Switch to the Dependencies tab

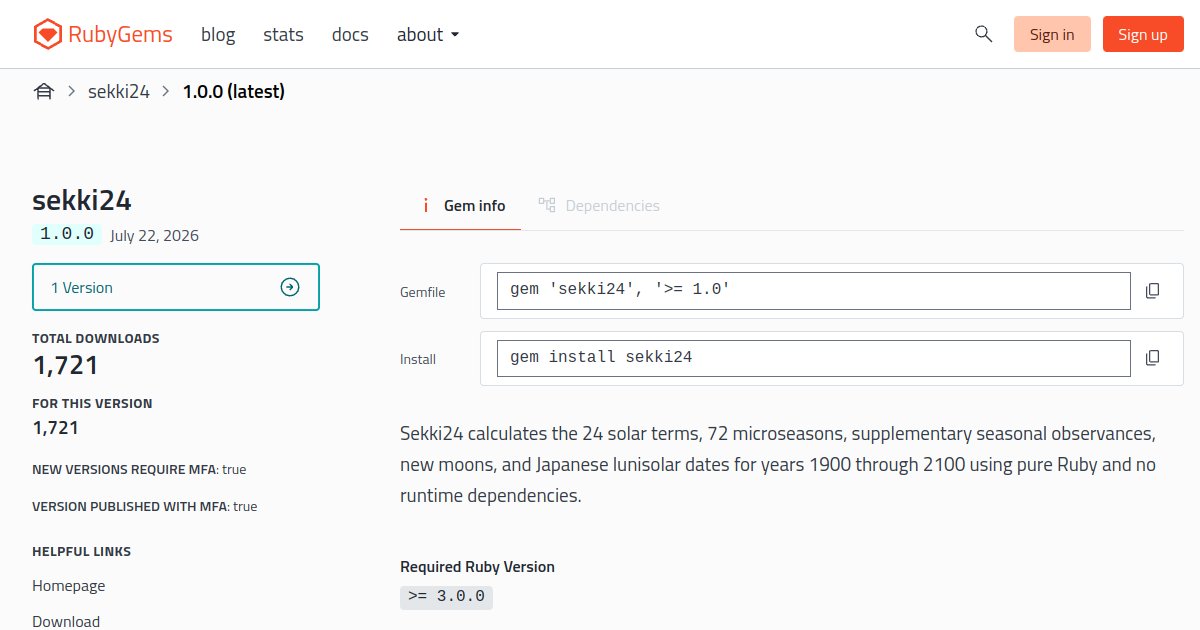[598, 205]
